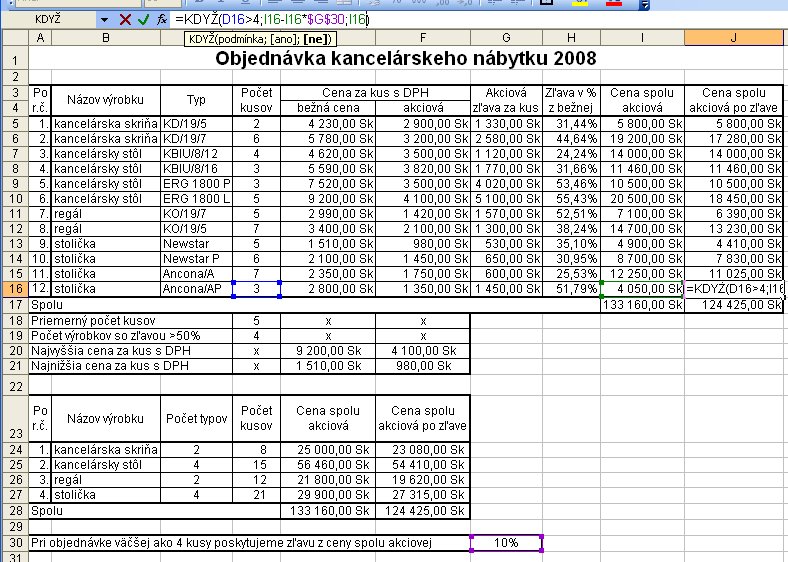Click 'Počet výrobkov so zľavou >50%' label

(116, 336)
